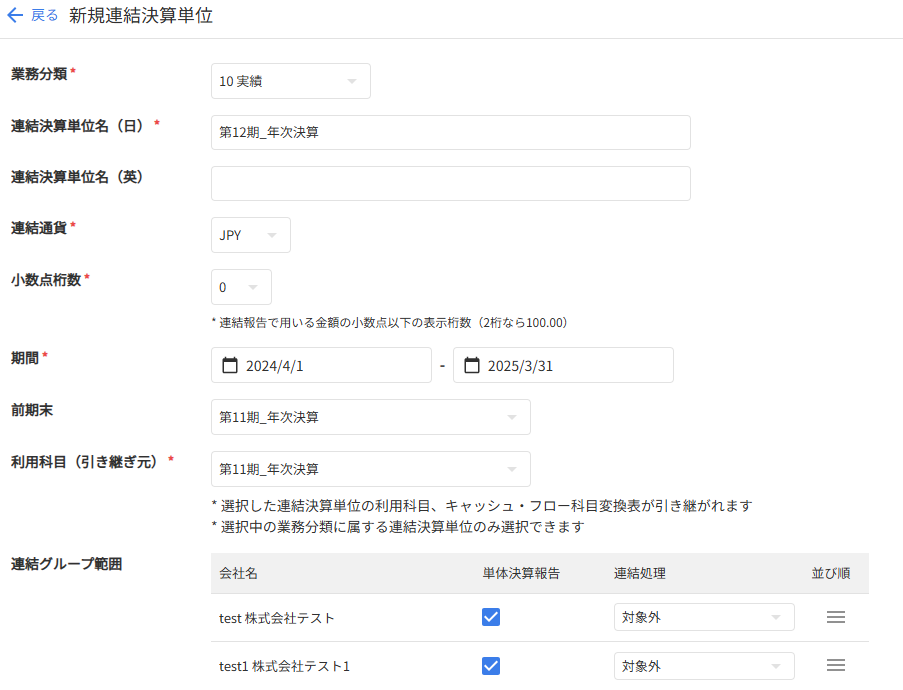903x690 pixels.
Task: Open the end date calendar icon
Action: click(472, 365)
